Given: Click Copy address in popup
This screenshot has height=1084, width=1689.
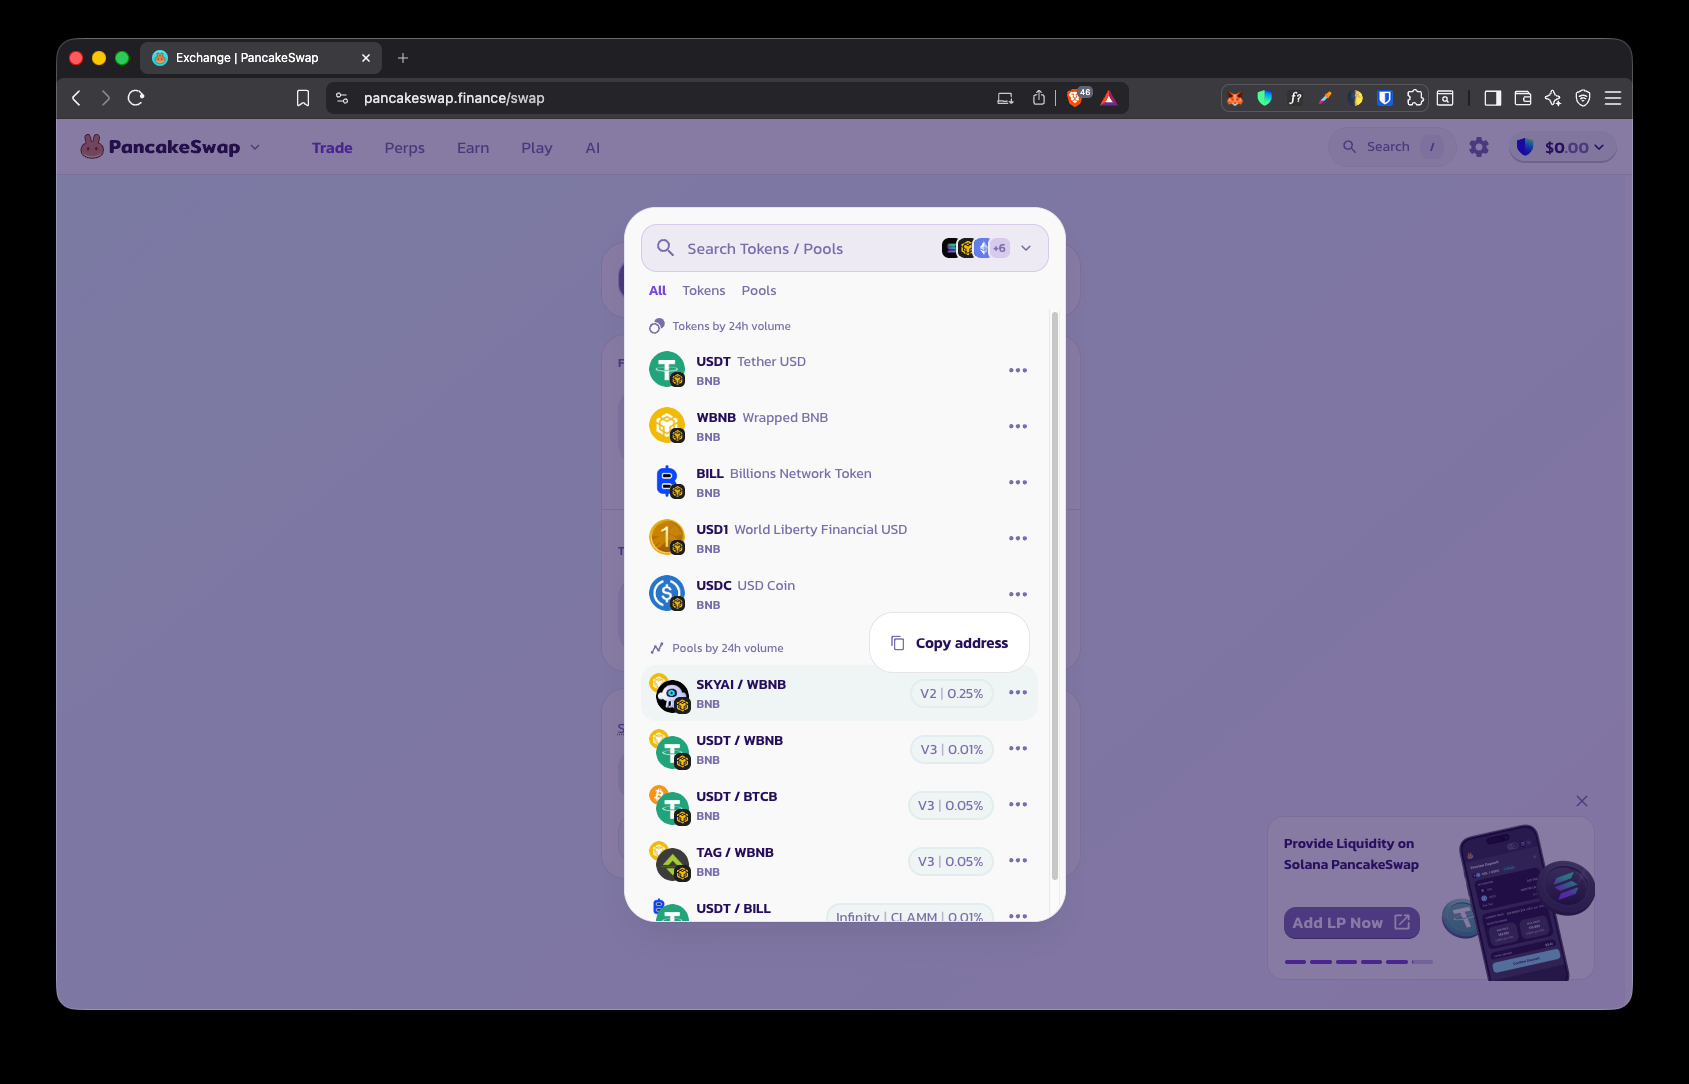Looking at the screenshot, I should 950,643.
